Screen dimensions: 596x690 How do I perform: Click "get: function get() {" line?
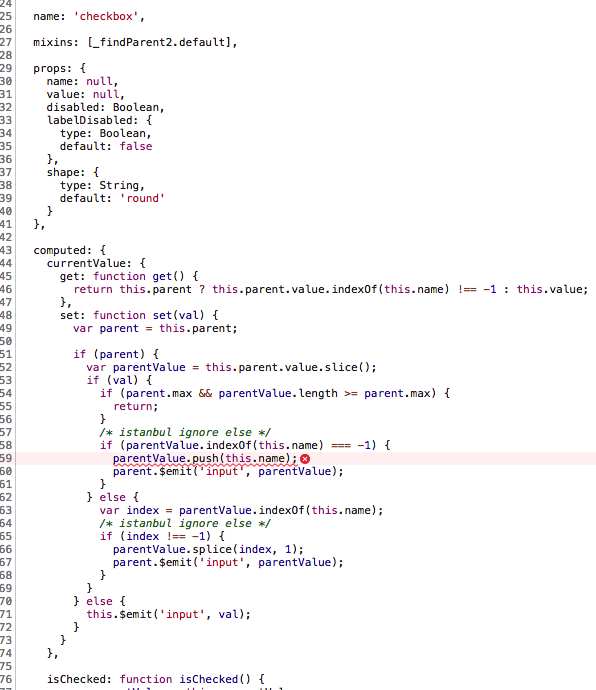coord(129,277)
